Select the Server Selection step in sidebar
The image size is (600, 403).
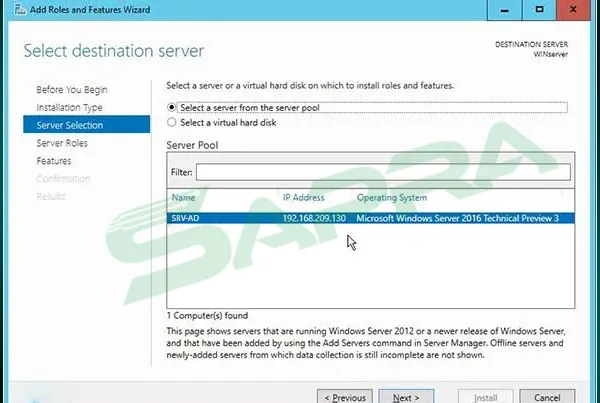[x=69, y=125]
